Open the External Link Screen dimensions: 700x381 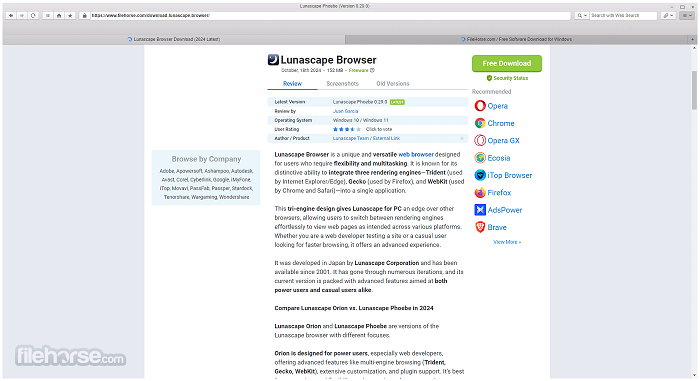pyautogui.click(x=387, y=138)
